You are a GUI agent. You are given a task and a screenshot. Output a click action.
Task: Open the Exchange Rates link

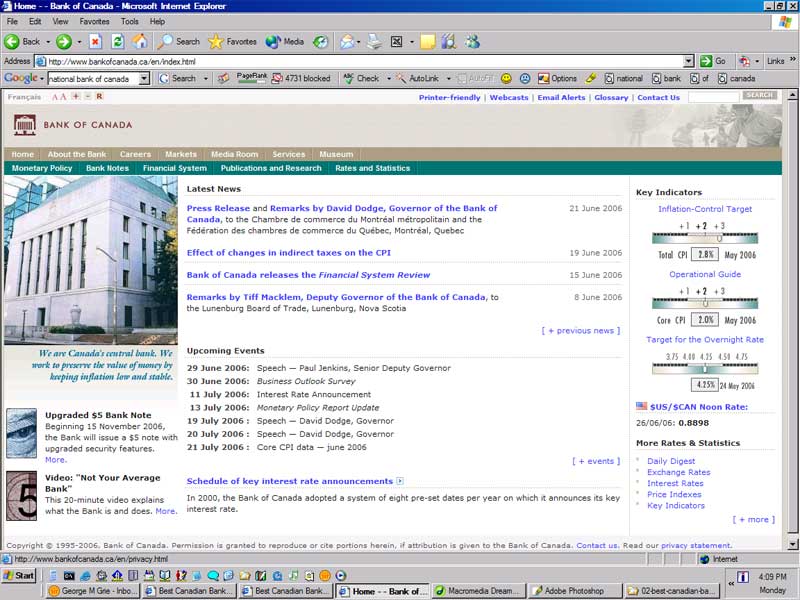(678, 472)
